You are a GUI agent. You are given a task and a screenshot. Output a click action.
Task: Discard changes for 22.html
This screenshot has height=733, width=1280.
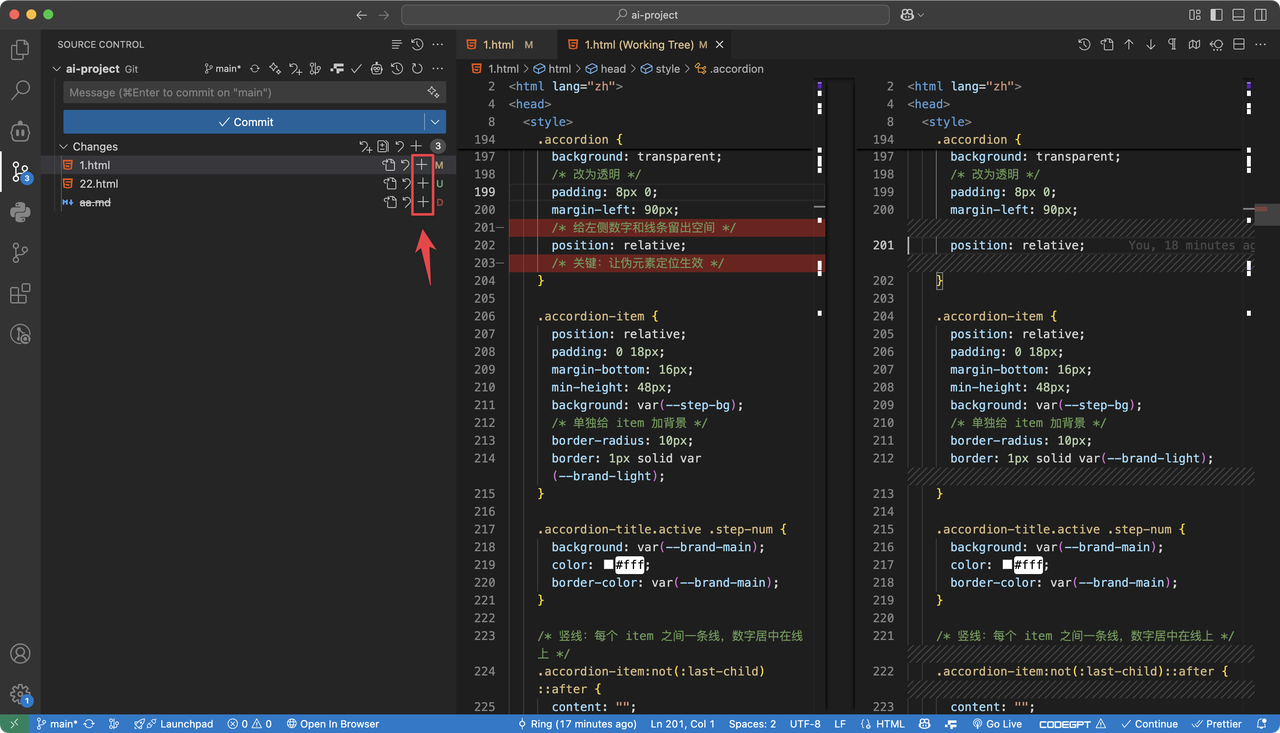pos(406,184)
